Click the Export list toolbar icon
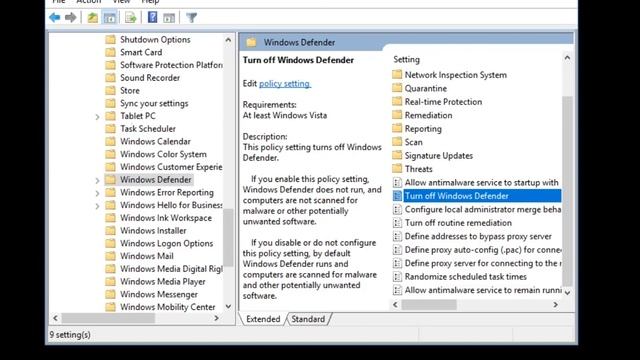The image size is (640, 360). [131, 18]
